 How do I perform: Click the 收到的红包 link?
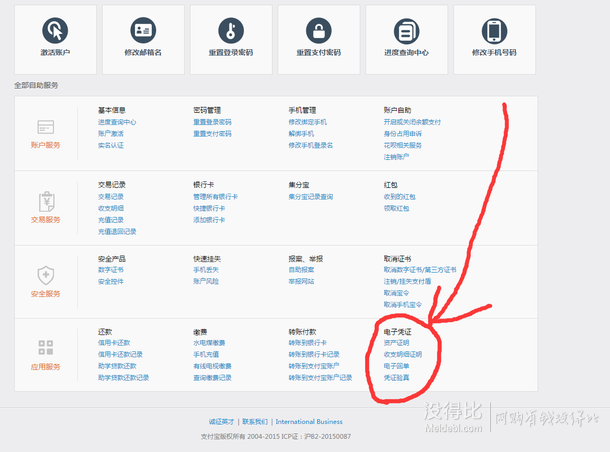pyautogui.click(x=400, y=197)
